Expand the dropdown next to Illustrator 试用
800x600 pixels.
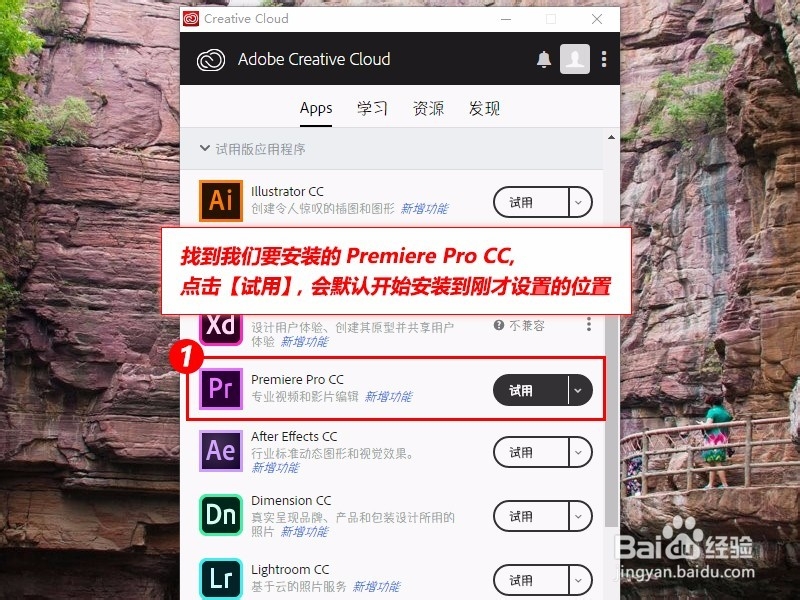(x=577, y=201)
